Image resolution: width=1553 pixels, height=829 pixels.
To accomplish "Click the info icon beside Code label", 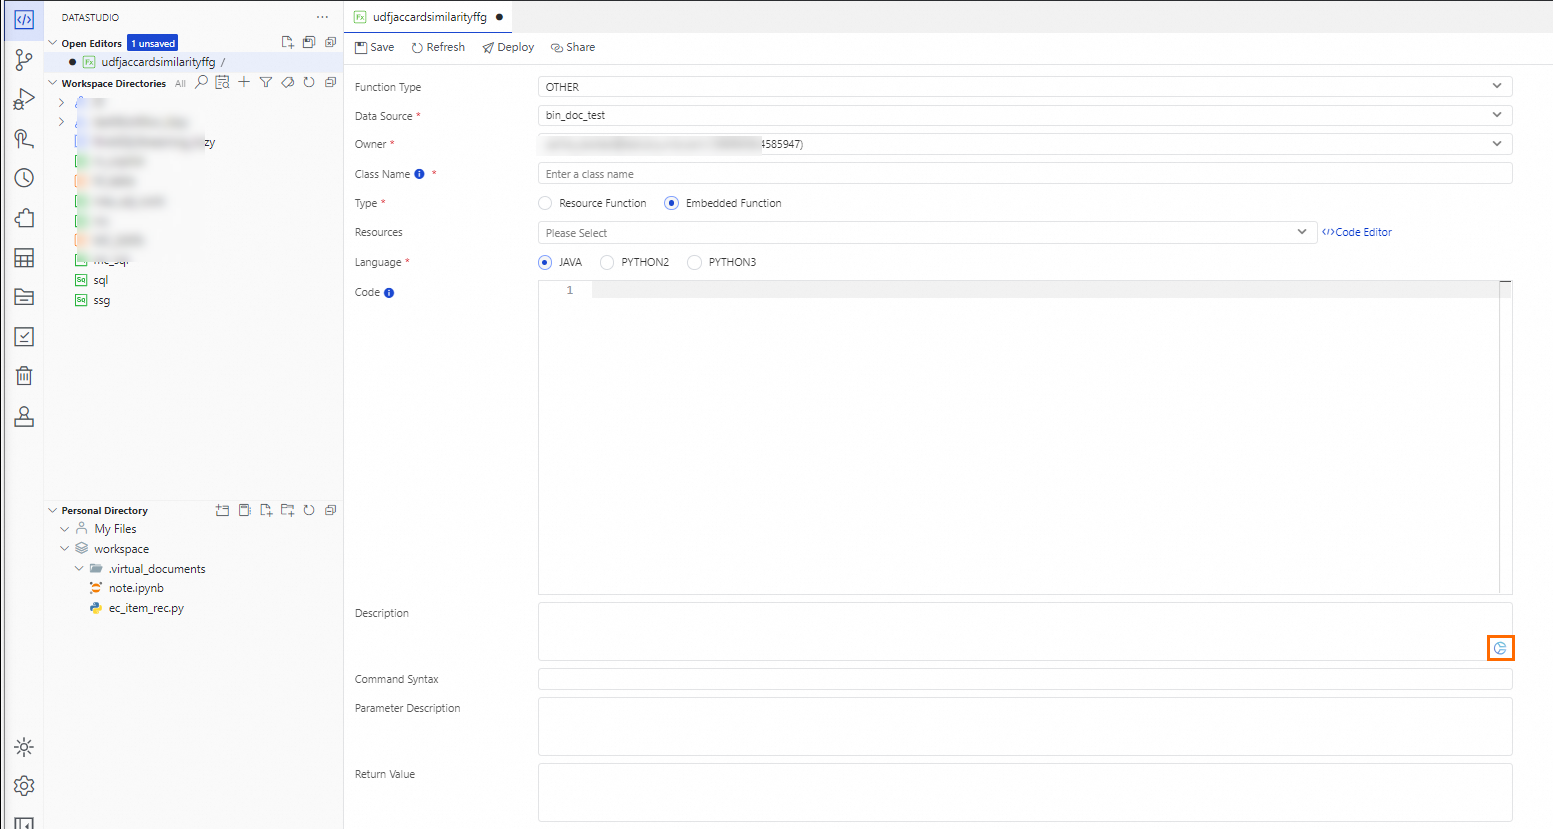I will pos(389,293).
